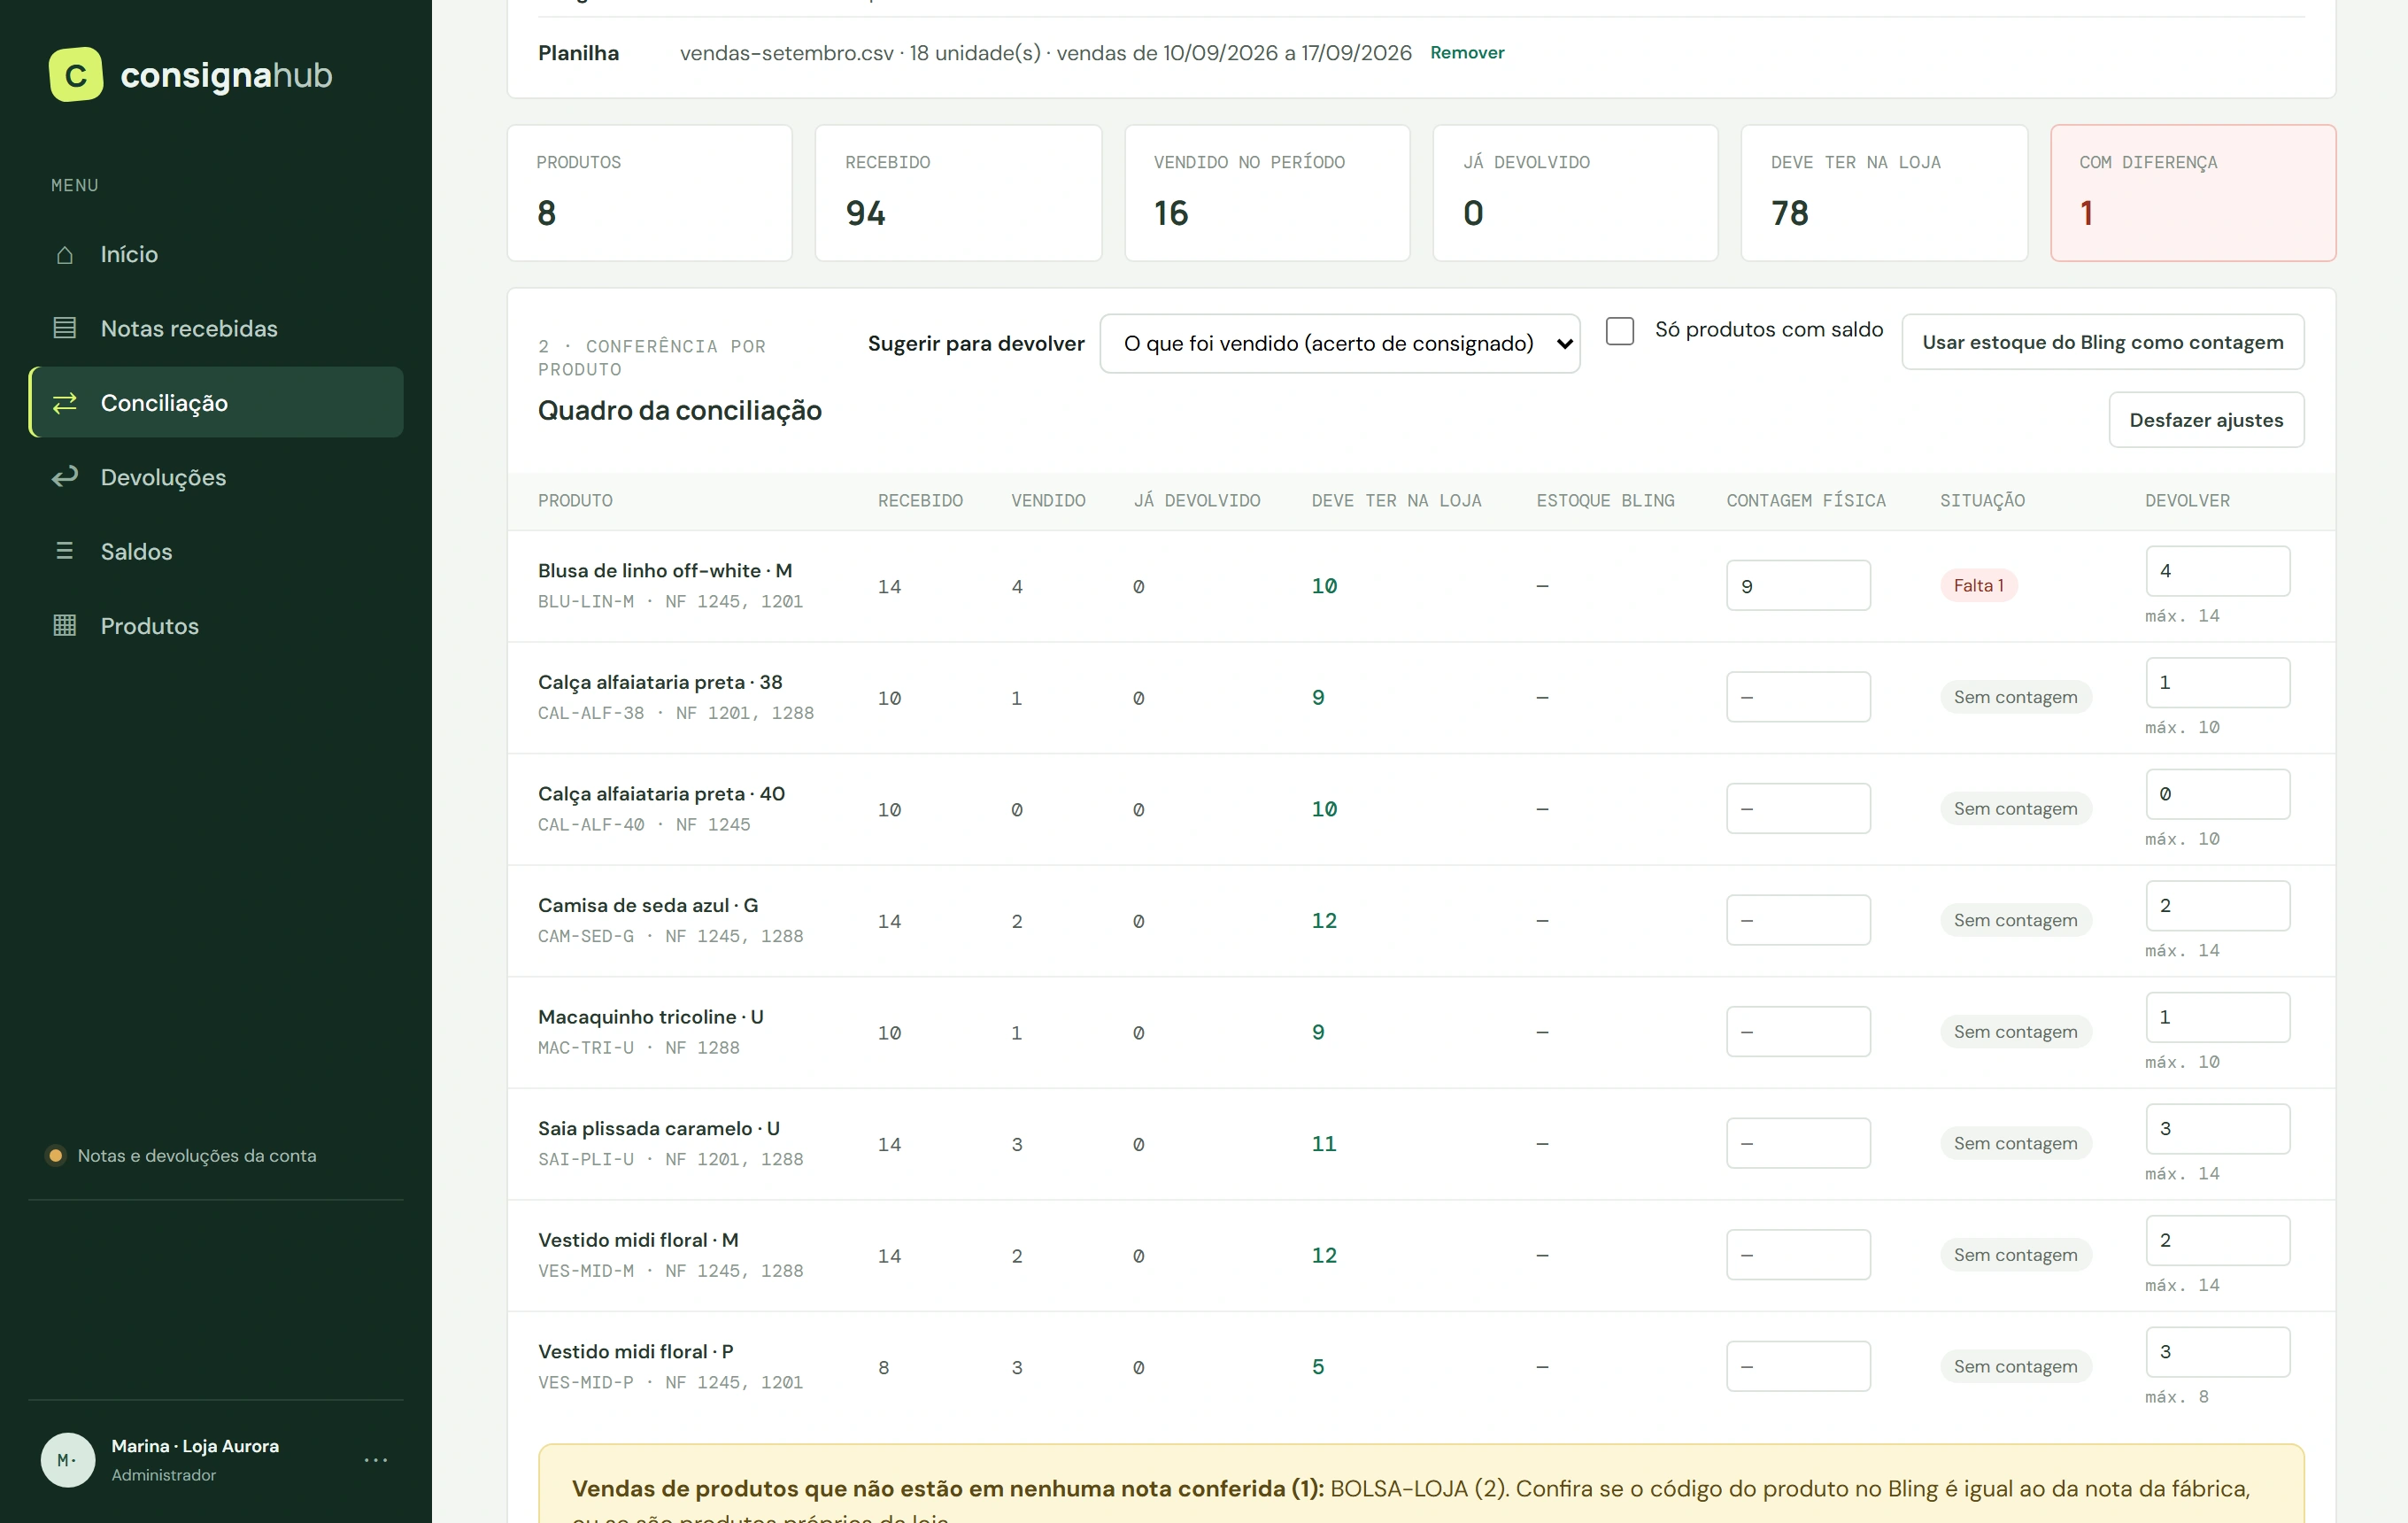
Task: Click devolver field for Macaquinho tricoline
Action: (2217, 1017)
